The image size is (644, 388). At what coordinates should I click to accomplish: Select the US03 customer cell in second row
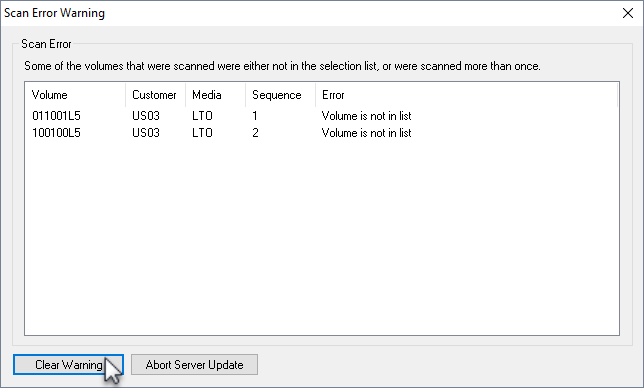[146, 133]
